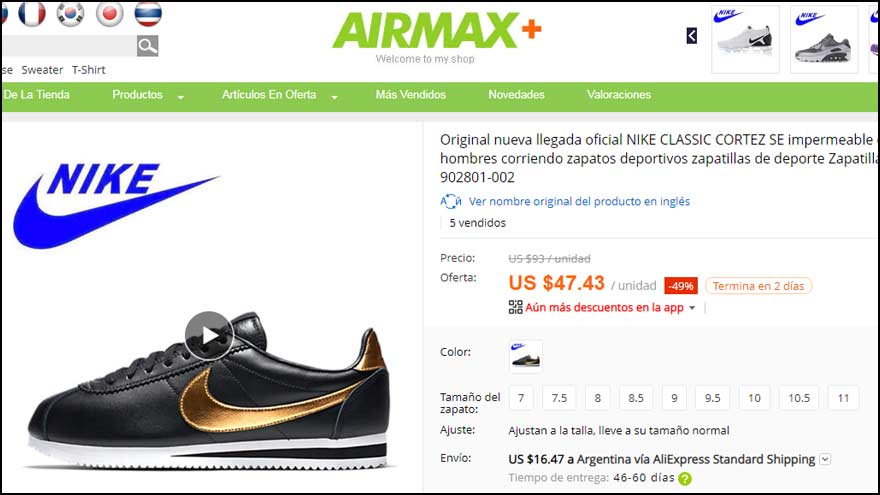Select the black and gold color swatch
The width and height of the screenshot is (880, 495).
525,356
